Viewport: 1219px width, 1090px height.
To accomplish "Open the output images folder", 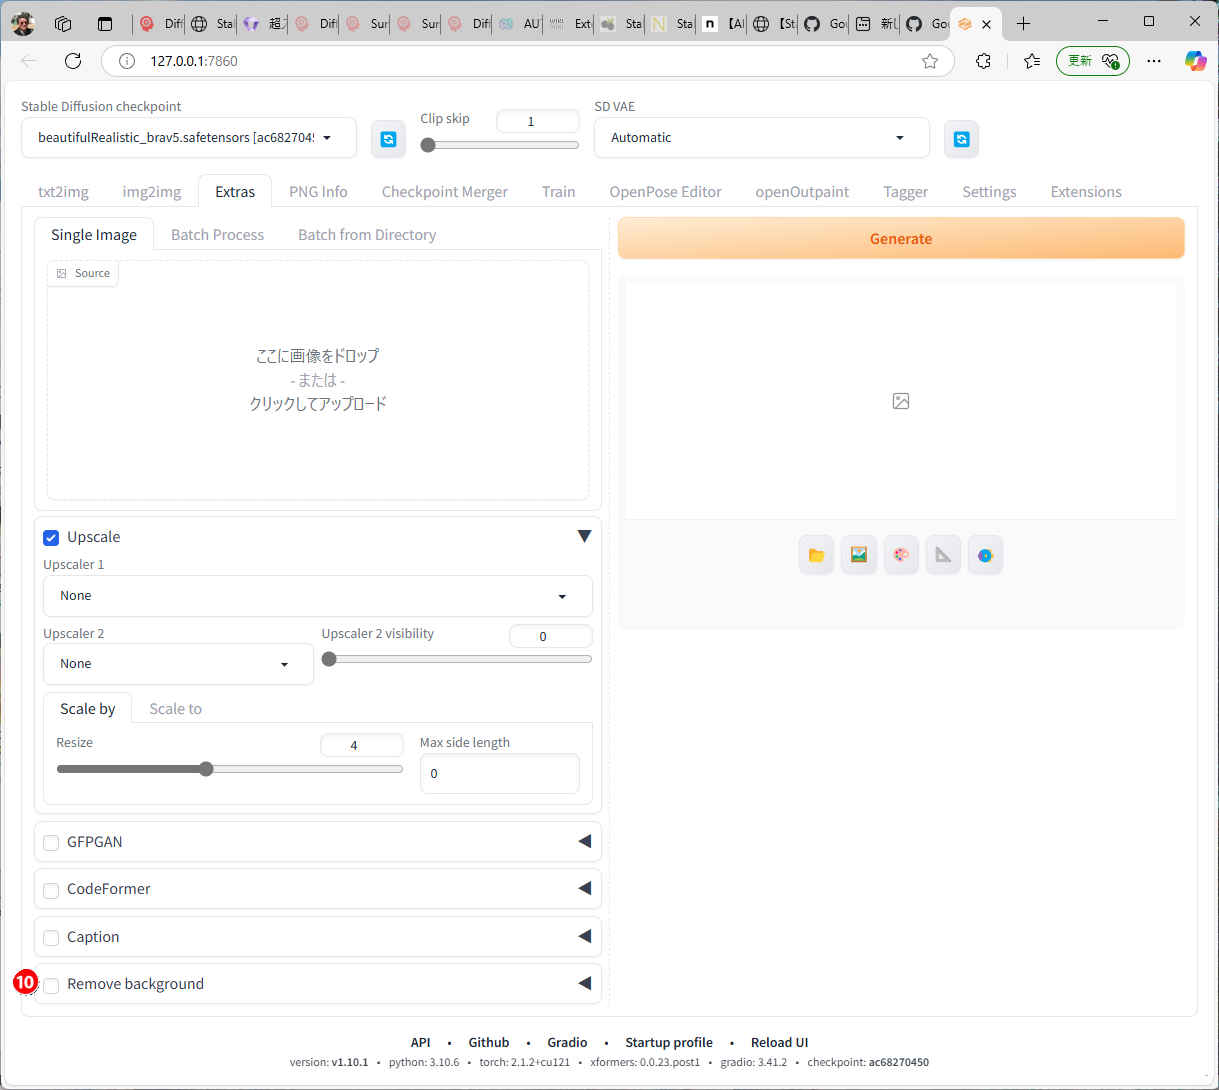I will click(x=817, y=555).
